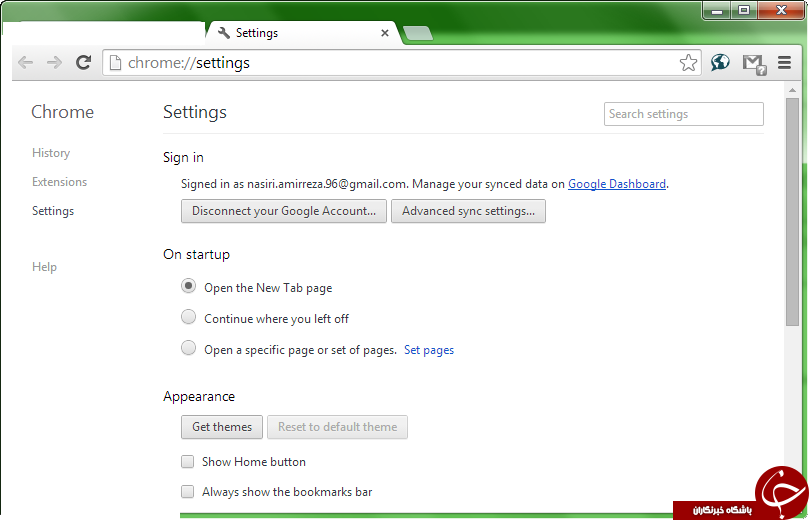Click the Search settings field

pyautogui.click(x=684, y=114)
